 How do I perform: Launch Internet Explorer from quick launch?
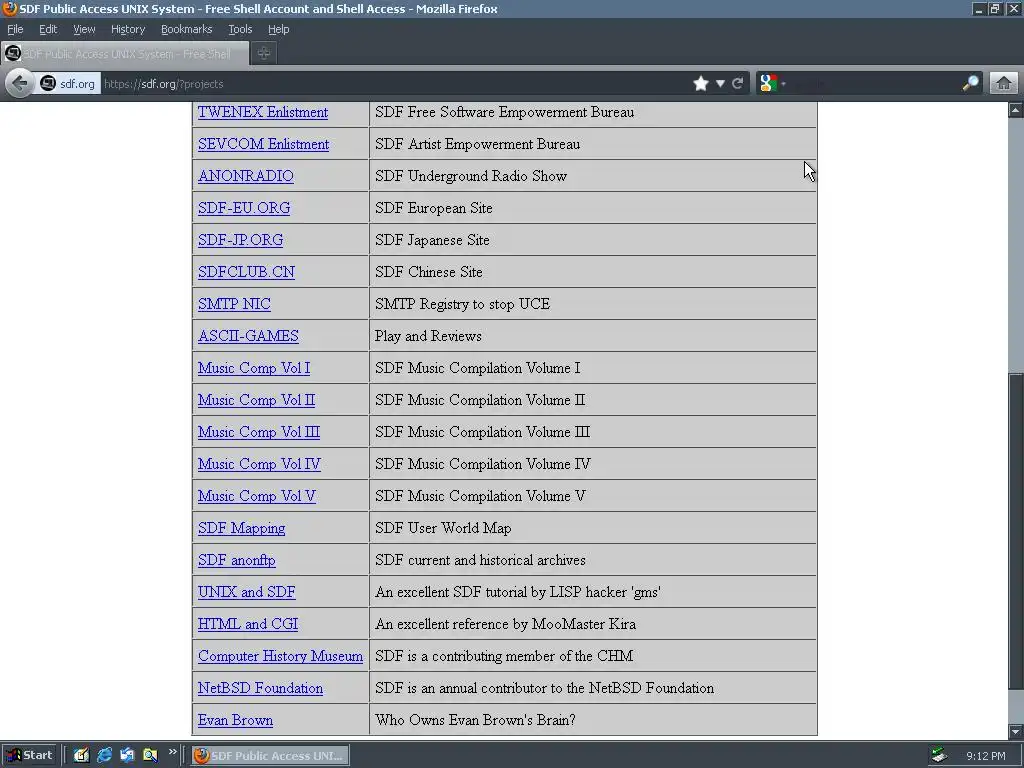104,756
